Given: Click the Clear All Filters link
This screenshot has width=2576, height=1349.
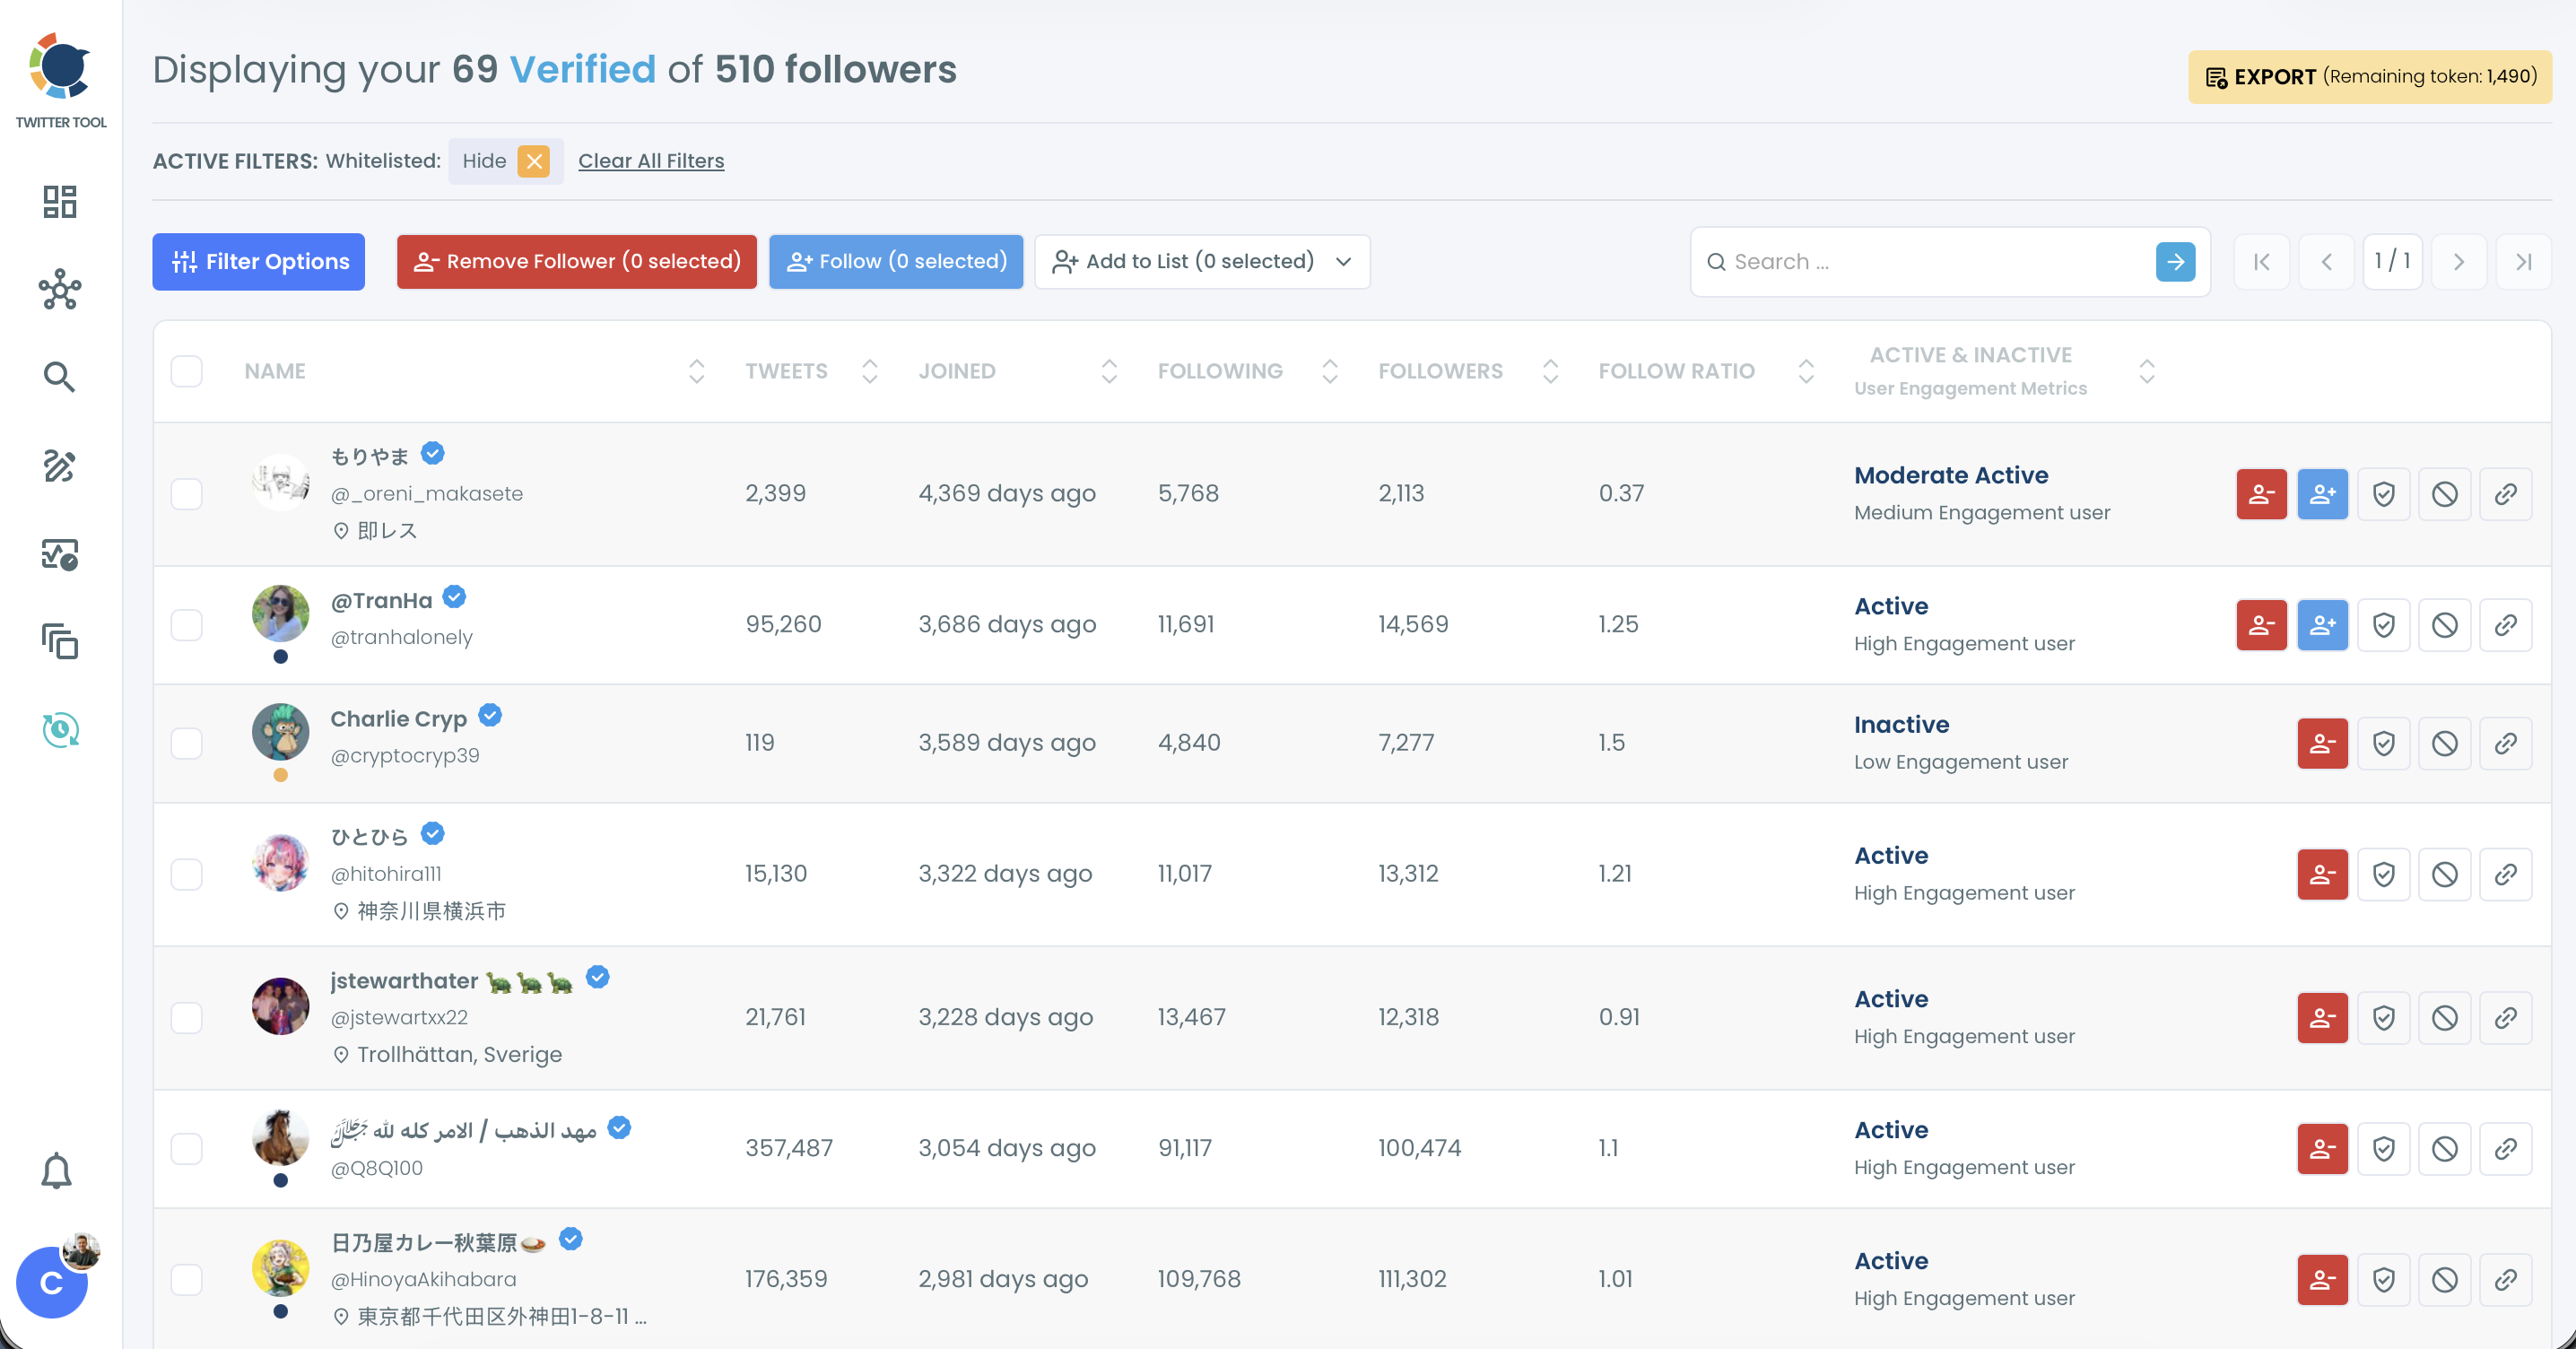Looking at the screenshot, I should click(x=651, y=161).
